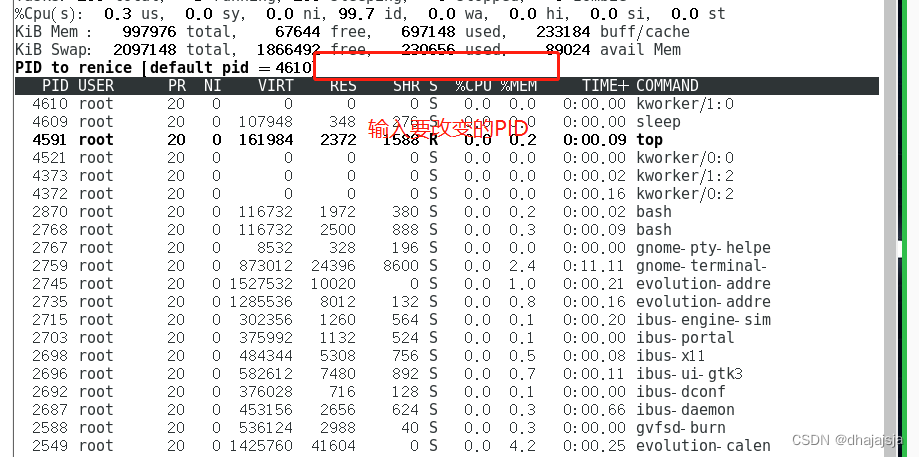Click the VIRT column header
This screenshot has width=919, height=457.
point(275,86)
